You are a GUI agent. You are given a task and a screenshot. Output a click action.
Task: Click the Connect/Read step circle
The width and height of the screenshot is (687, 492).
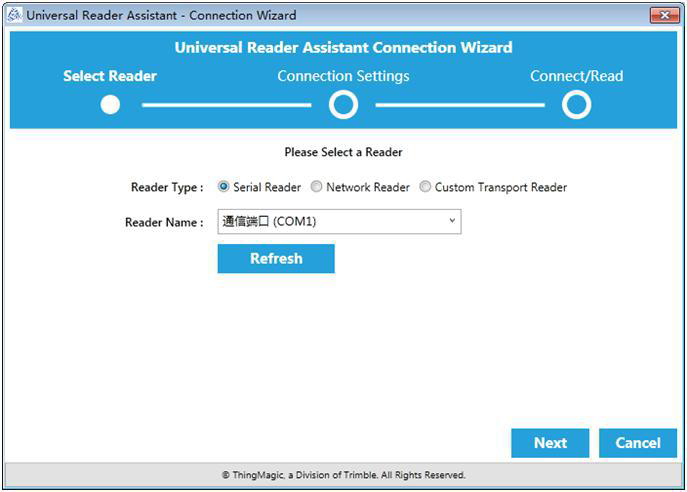(576, 105)
